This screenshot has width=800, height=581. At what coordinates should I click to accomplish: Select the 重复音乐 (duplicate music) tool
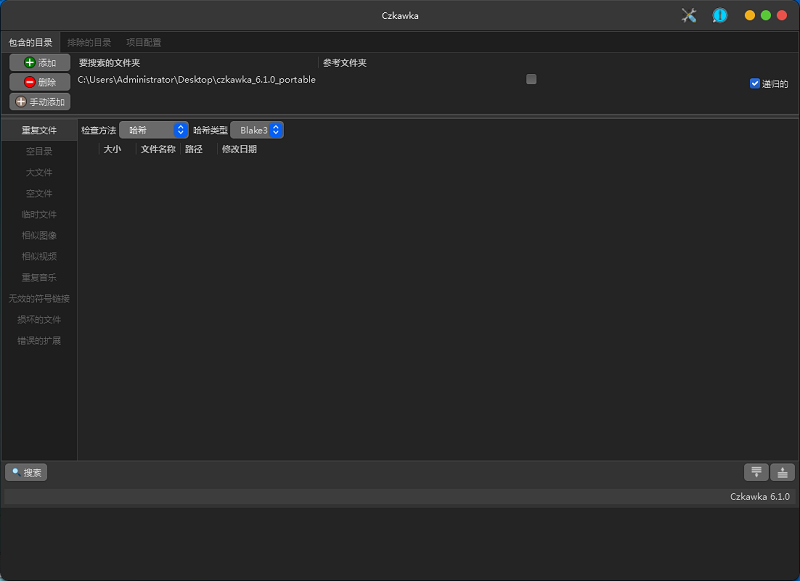(38, 277)
